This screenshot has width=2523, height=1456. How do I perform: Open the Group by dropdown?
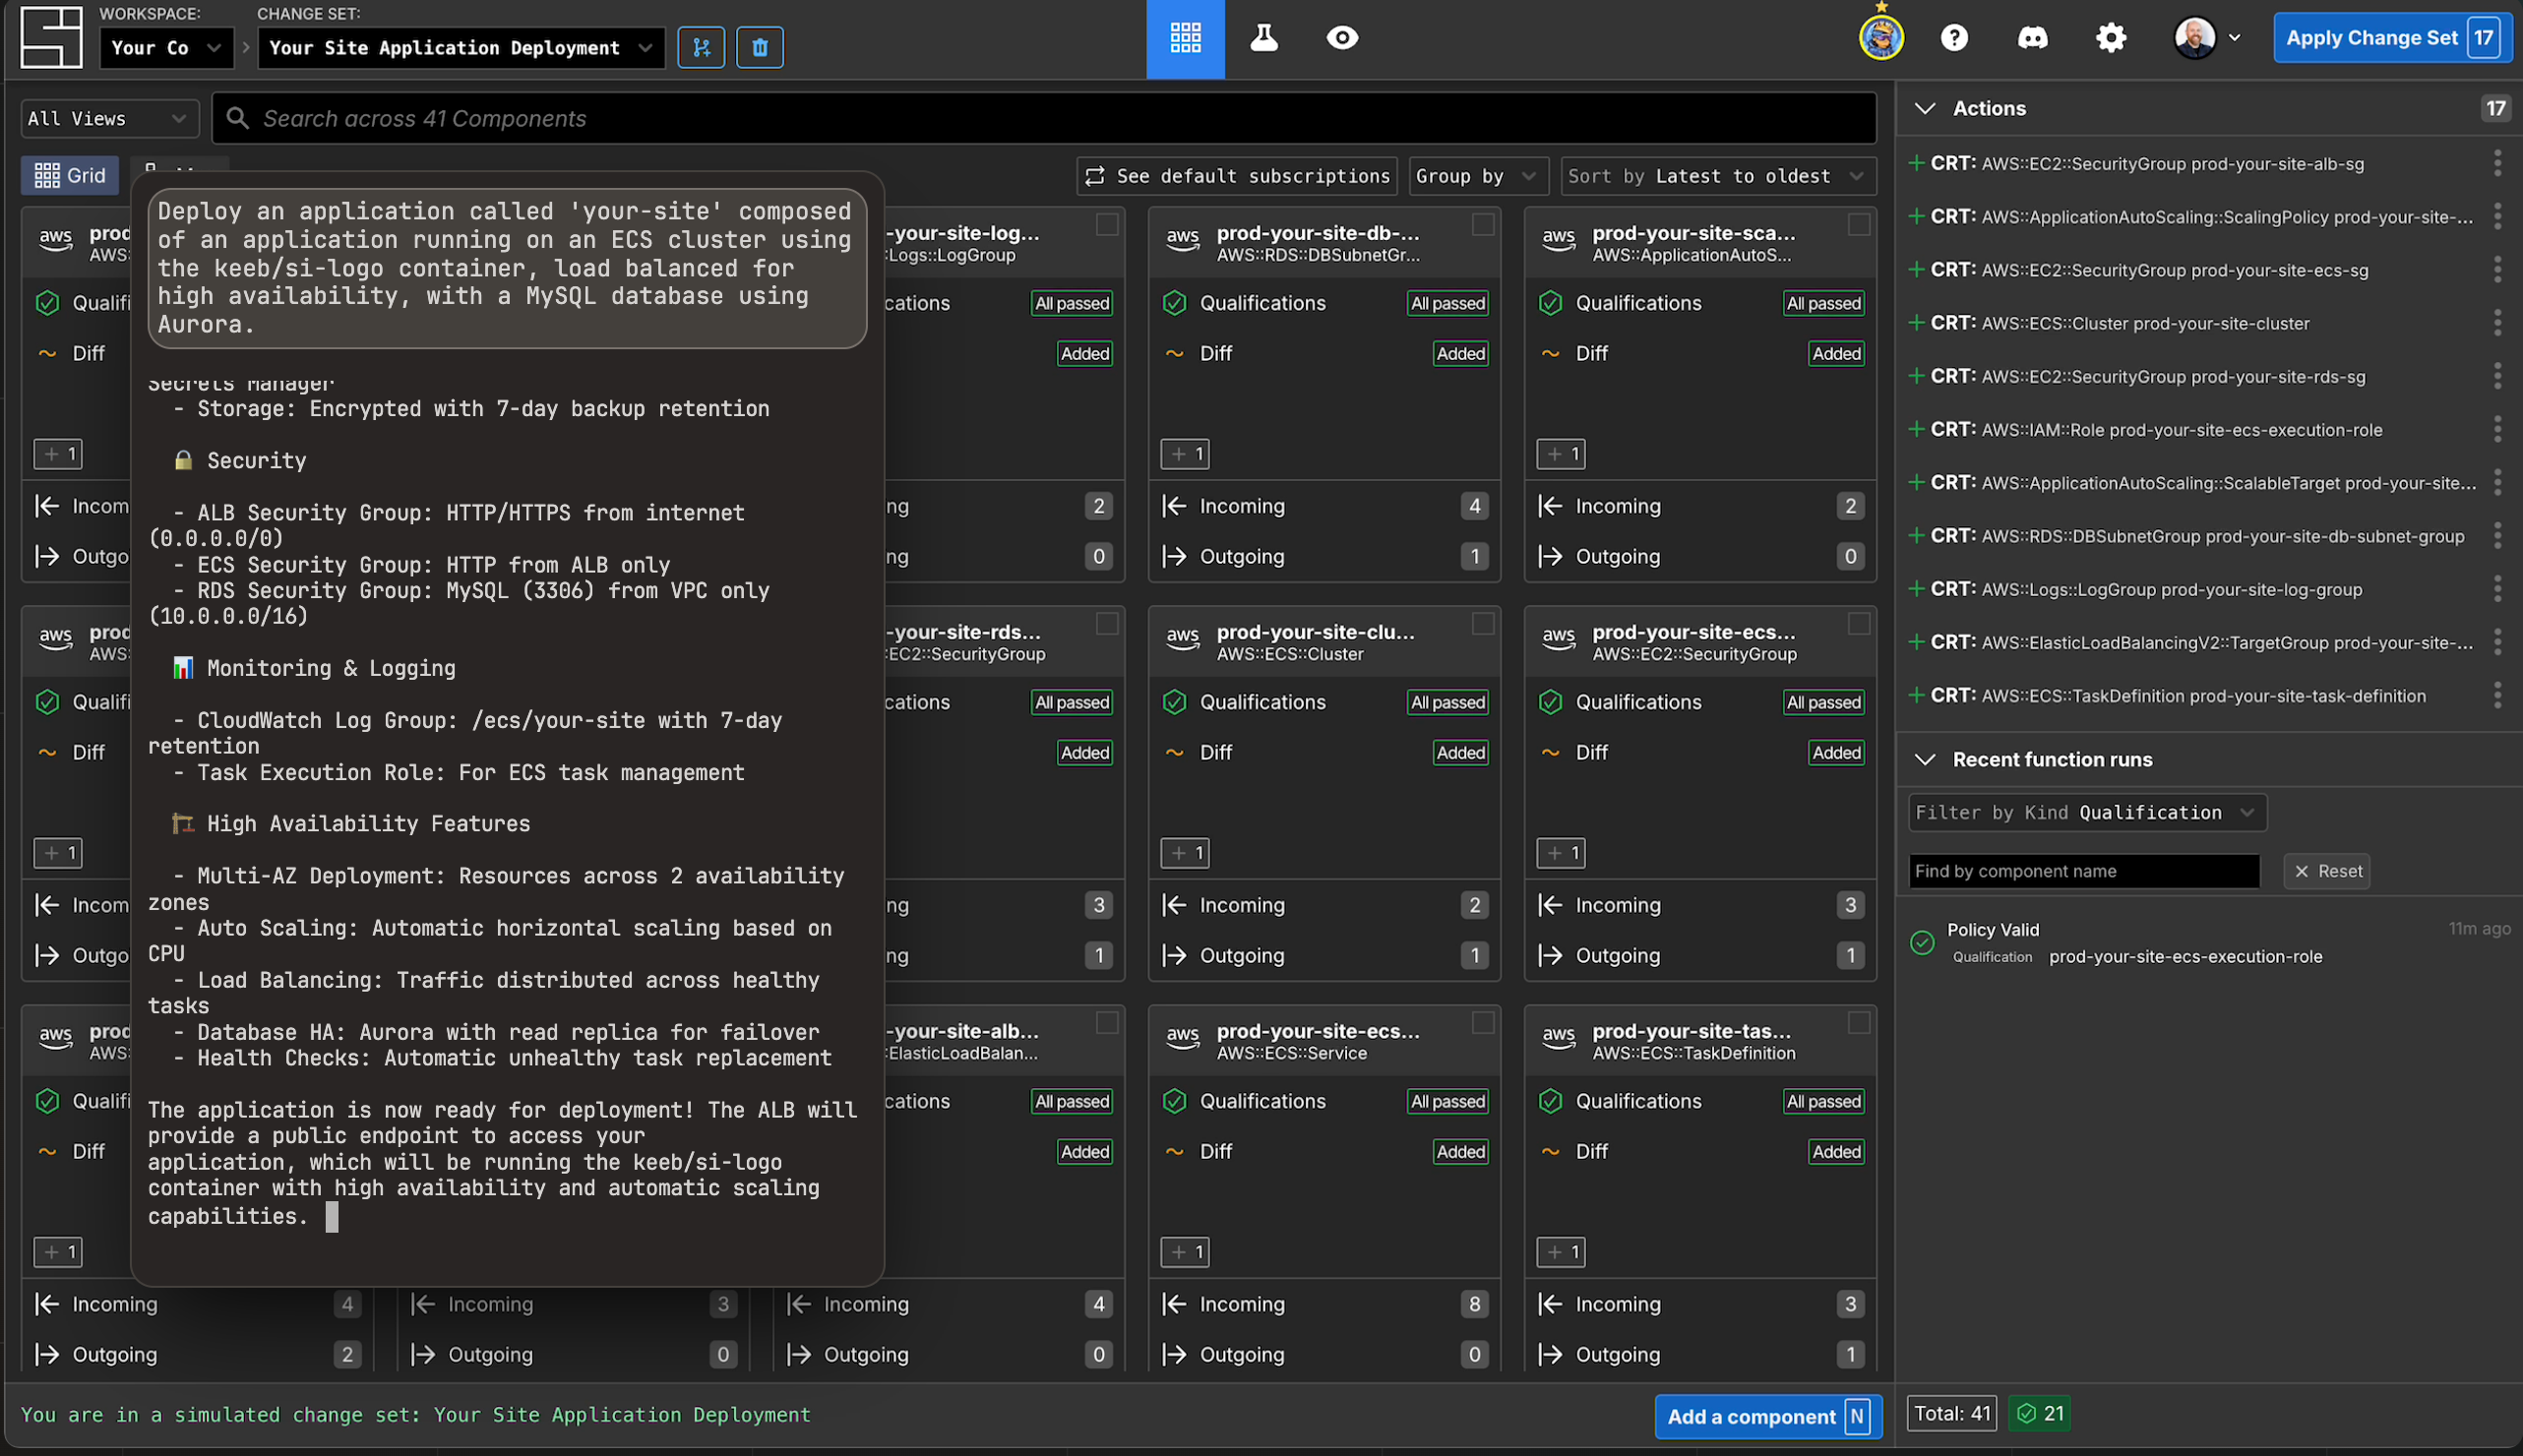(1477, 176)
